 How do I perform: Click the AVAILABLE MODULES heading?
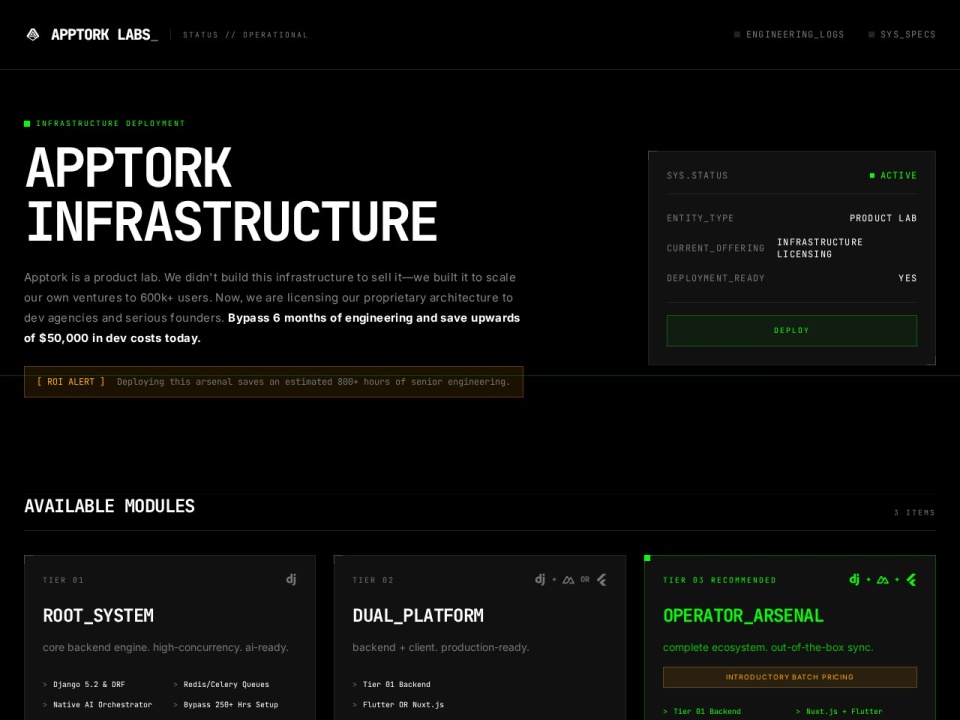tap(110, 506)
